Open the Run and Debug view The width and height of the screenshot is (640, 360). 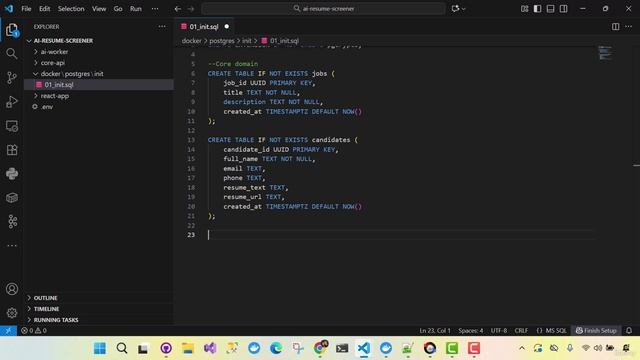pos(12,102)
